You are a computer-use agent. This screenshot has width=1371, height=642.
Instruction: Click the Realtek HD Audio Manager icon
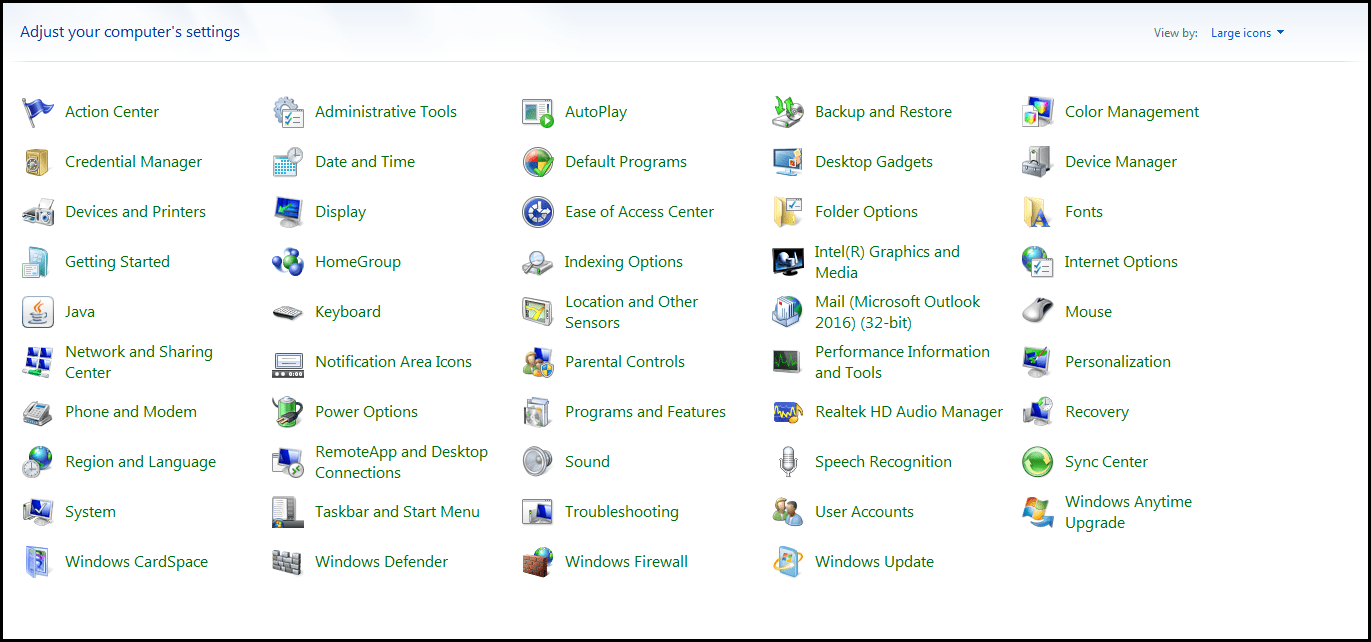(788, 412)
